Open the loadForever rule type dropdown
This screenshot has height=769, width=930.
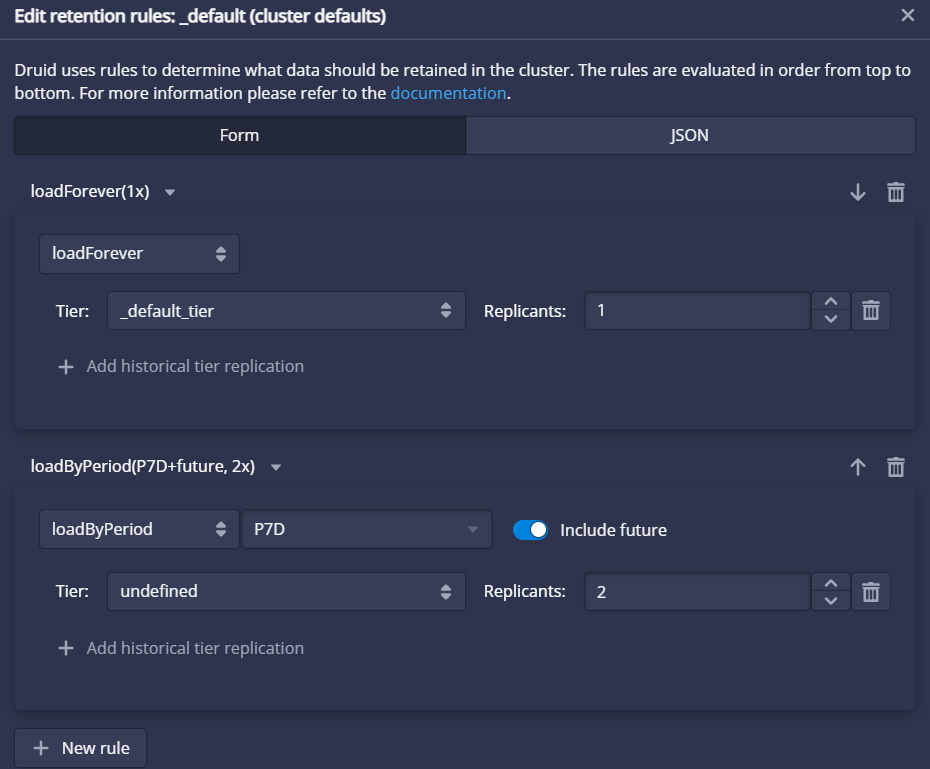[x=139, y=254]
